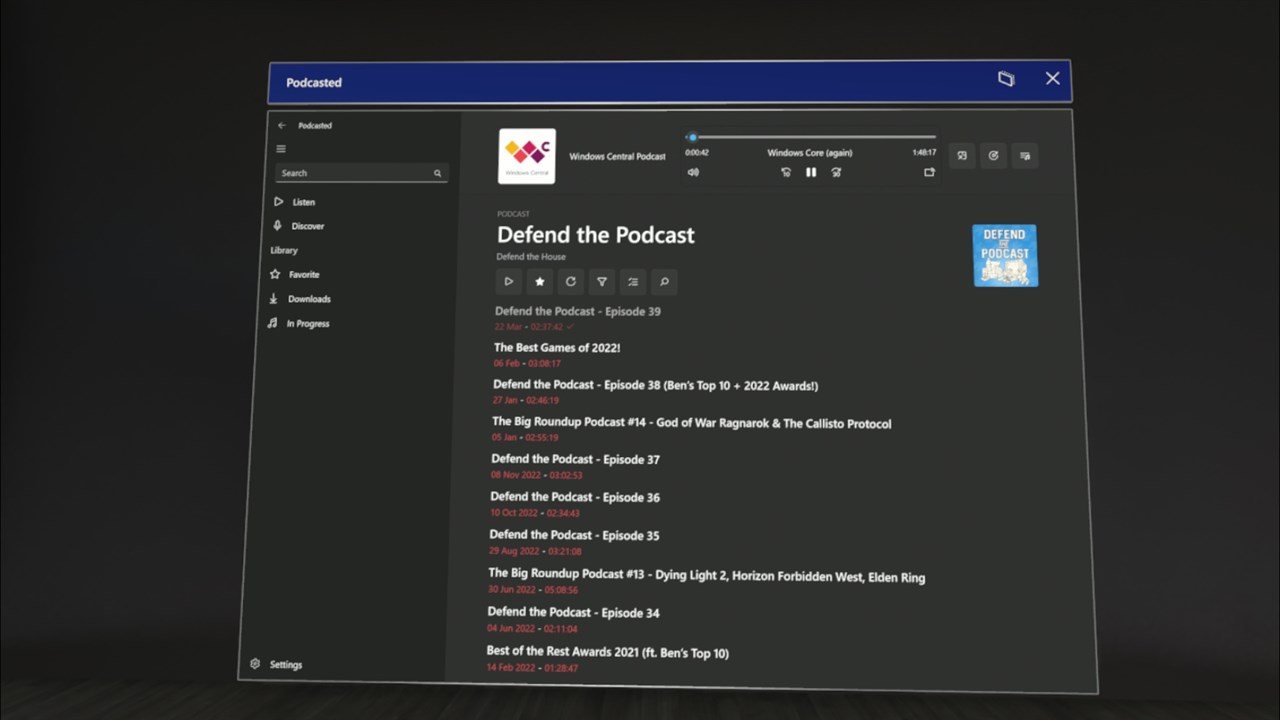The height and width of the screenshot is (720, 1280).
Task: Click the multi-select list icon in podcast toolbar
Action: tap(633, 282)
